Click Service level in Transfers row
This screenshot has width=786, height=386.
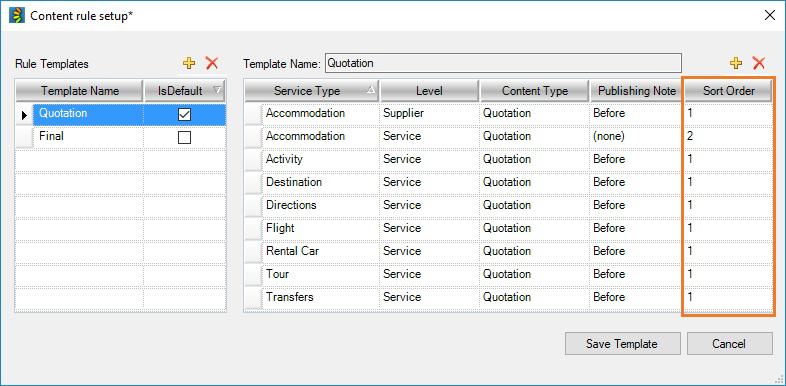click(430, 298)
